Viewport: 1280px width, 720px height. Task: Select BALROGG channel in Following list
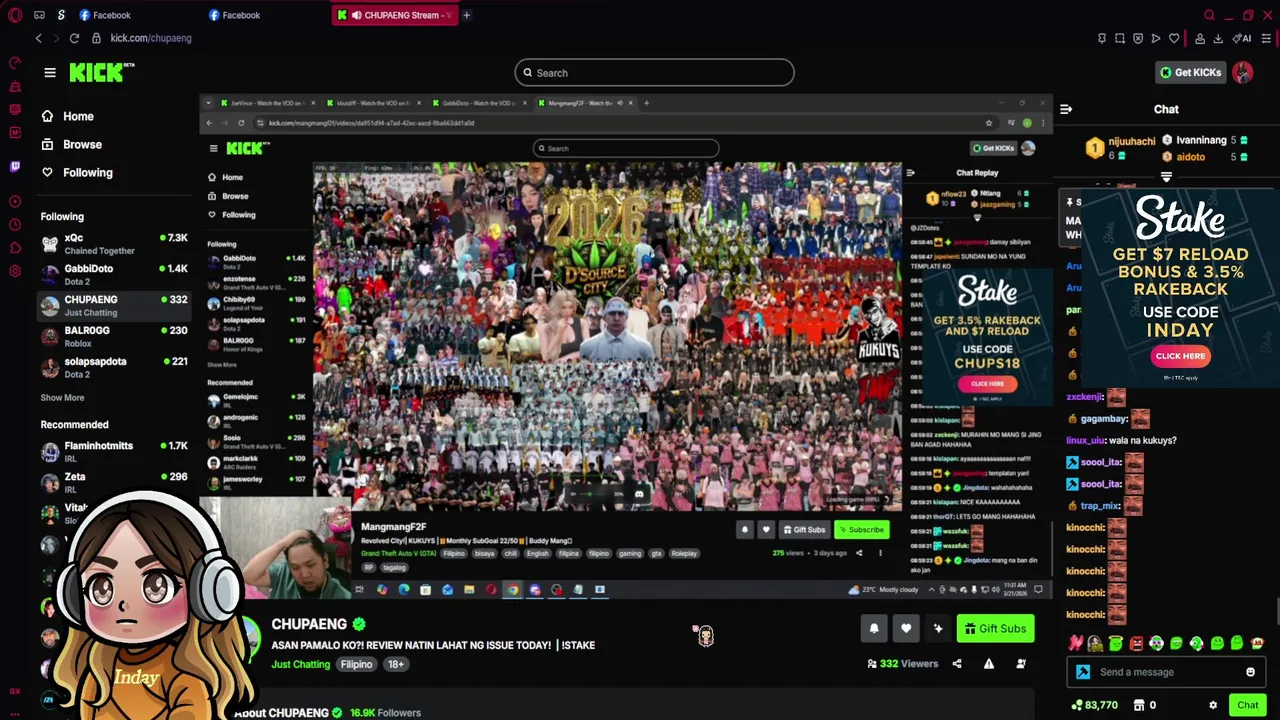click(x=114, y=337)
